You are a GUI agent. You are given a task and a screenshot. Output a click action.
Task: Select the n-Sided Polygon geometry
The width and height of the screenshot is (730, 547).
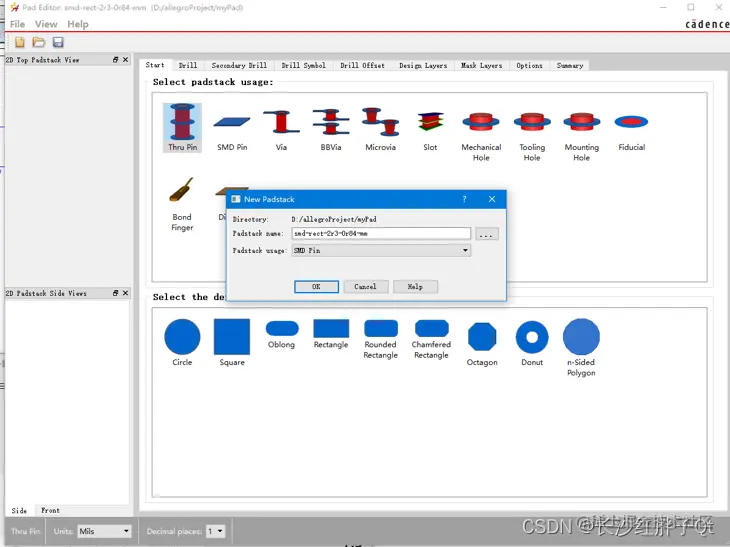tap(581, 347)
